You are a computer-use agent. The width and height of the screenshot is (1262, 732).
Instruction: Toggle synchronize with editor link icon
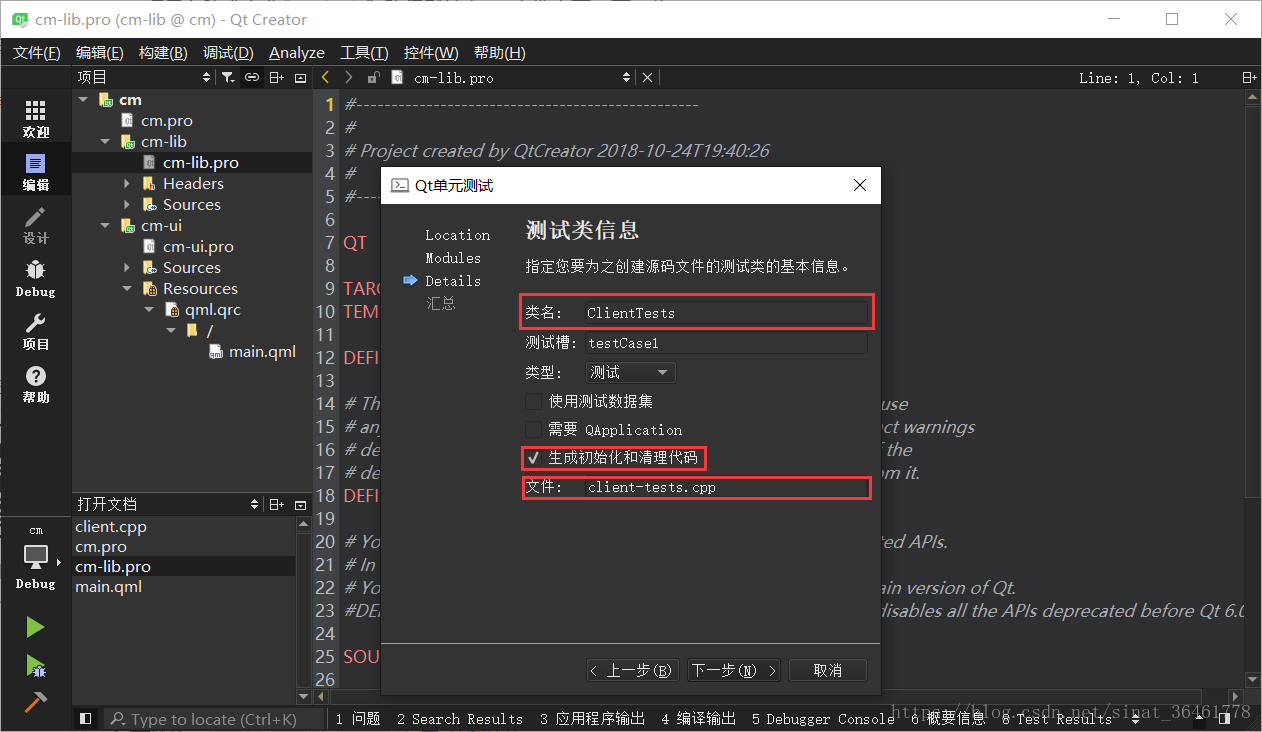252,77
